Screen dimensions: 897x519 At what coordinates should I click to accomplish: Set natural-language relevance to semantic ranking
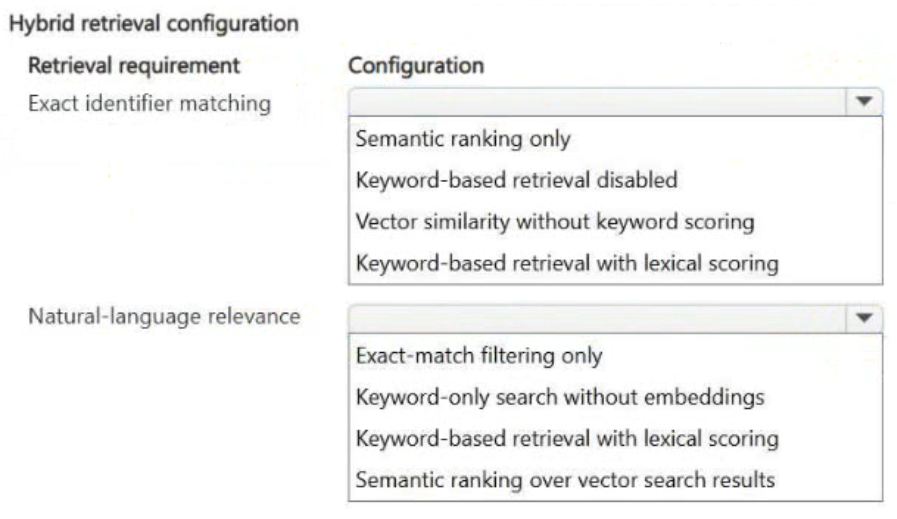pos(565,480)
